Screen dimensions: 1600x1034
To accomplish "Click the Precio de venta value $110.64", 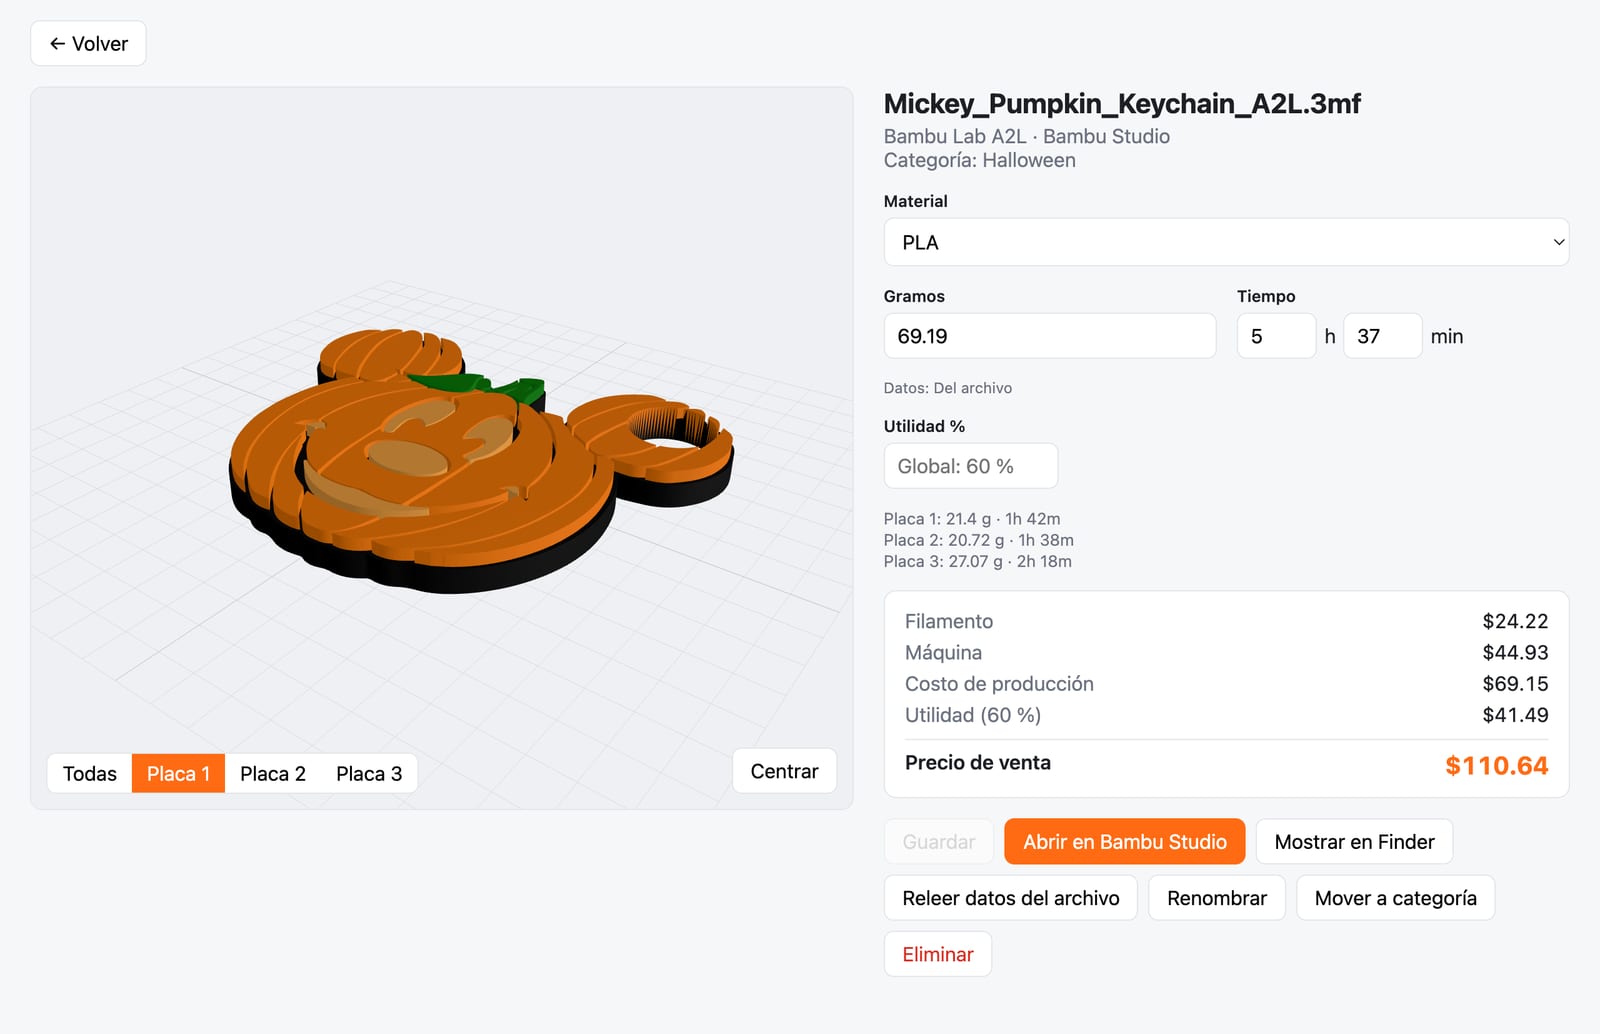I will click(x=1496, y=766).
